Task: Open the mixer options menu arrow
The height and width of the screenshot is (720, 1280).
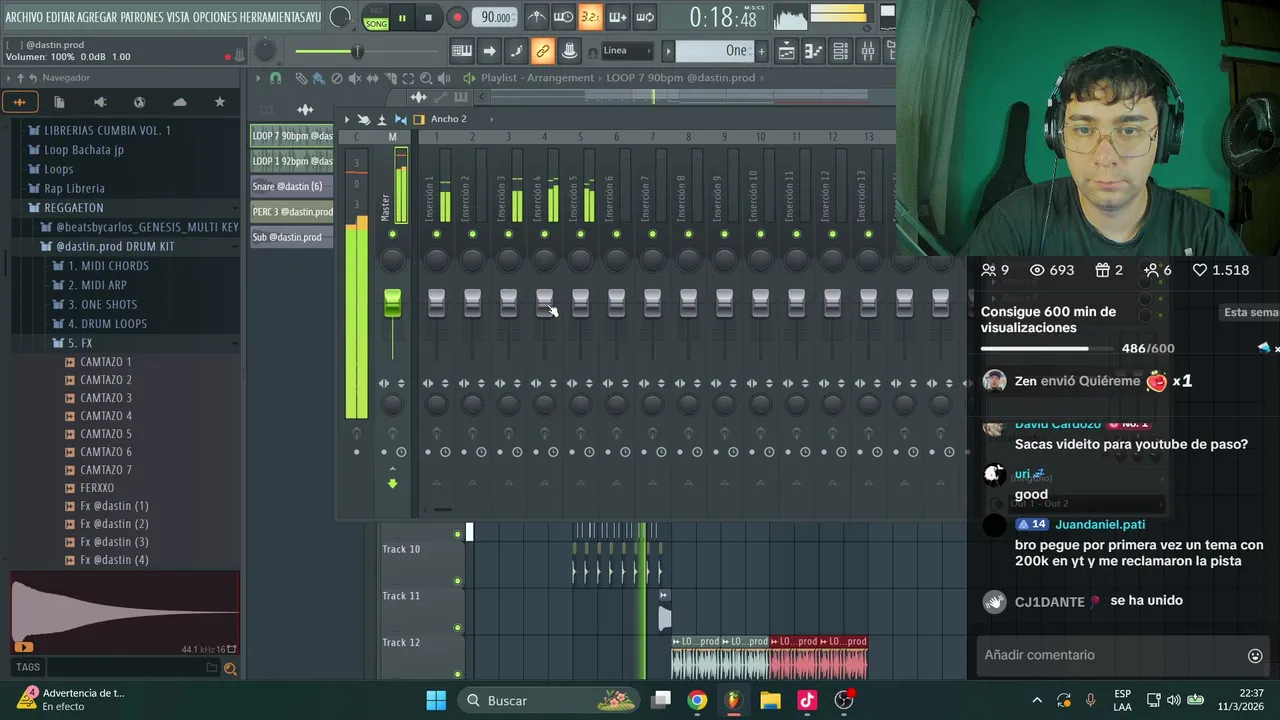Action: tap(347, 119)
